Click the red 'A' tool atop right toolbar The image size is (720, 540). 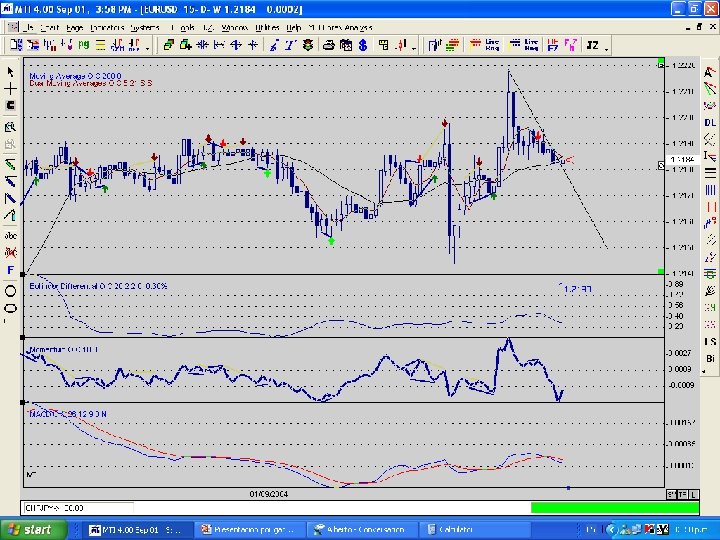coord(710,72)
